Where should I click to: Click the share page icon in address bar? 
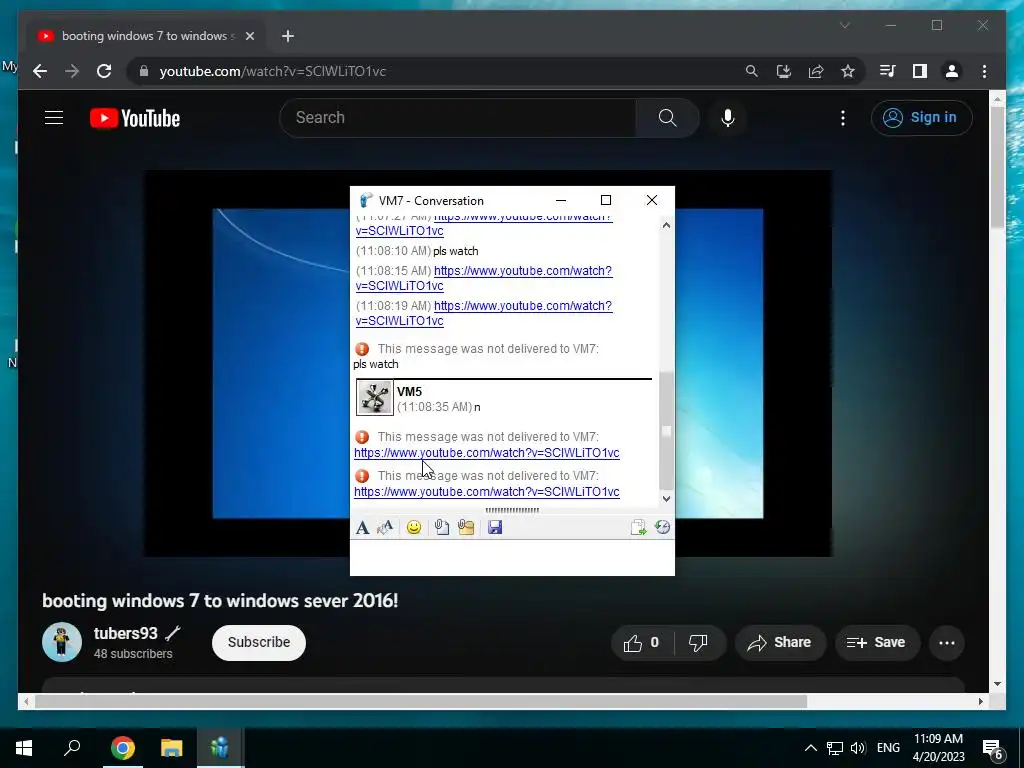(816, 71)
